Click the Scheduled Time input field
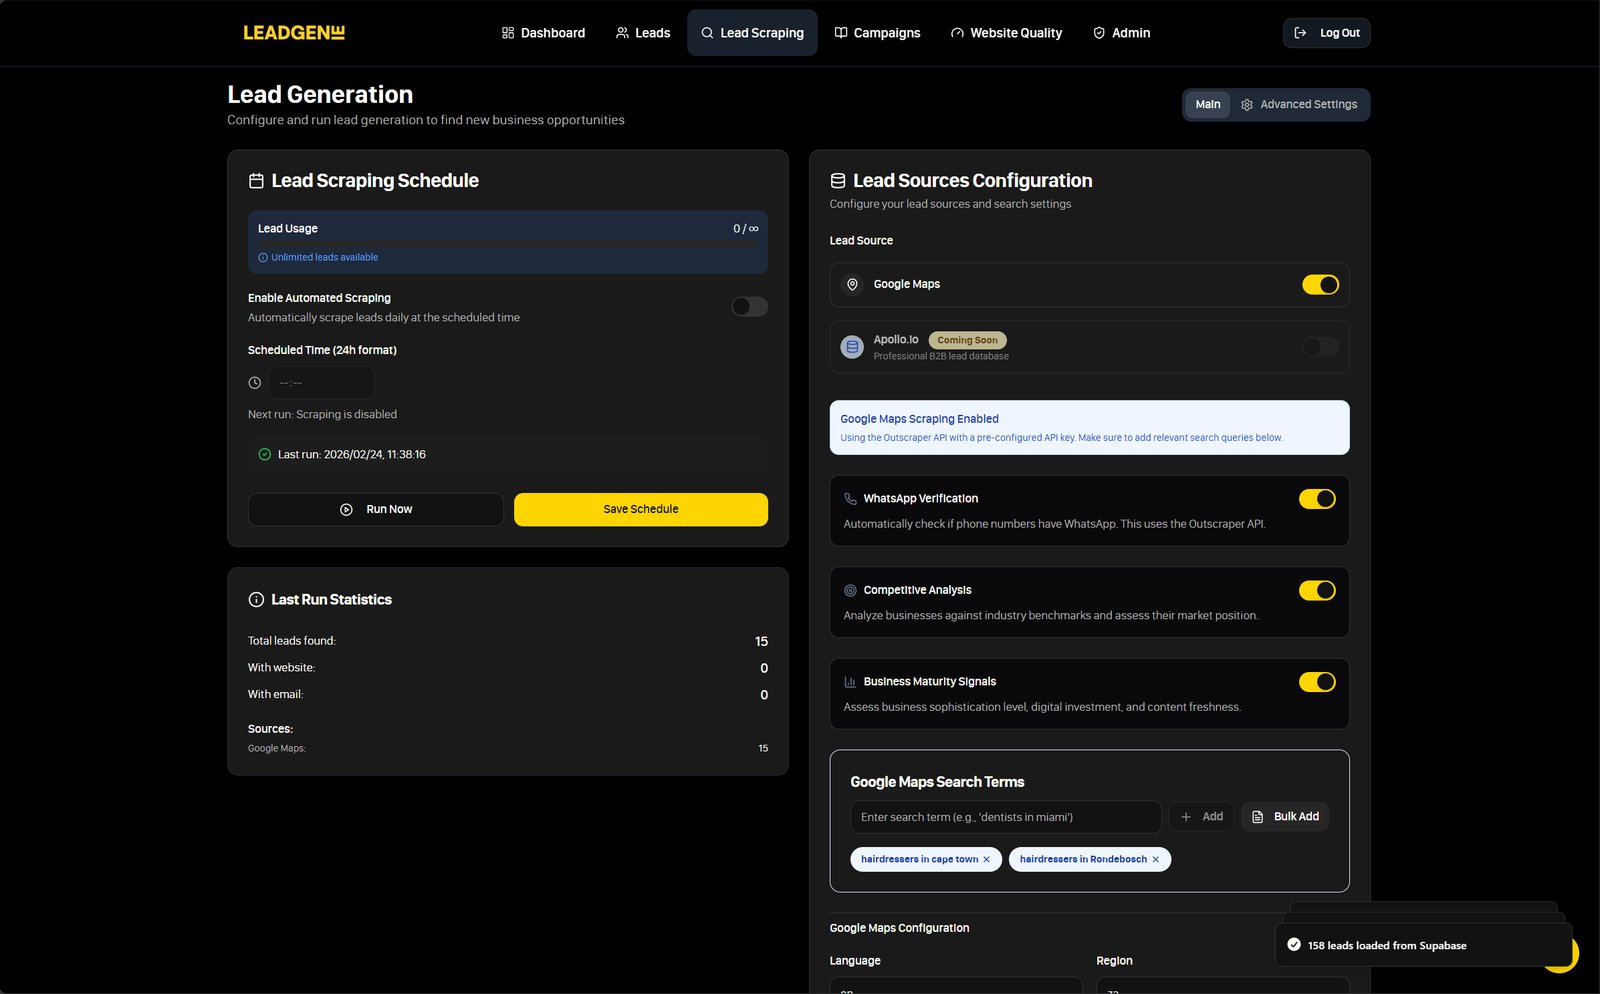1600x994 pixels. point(321,383)
